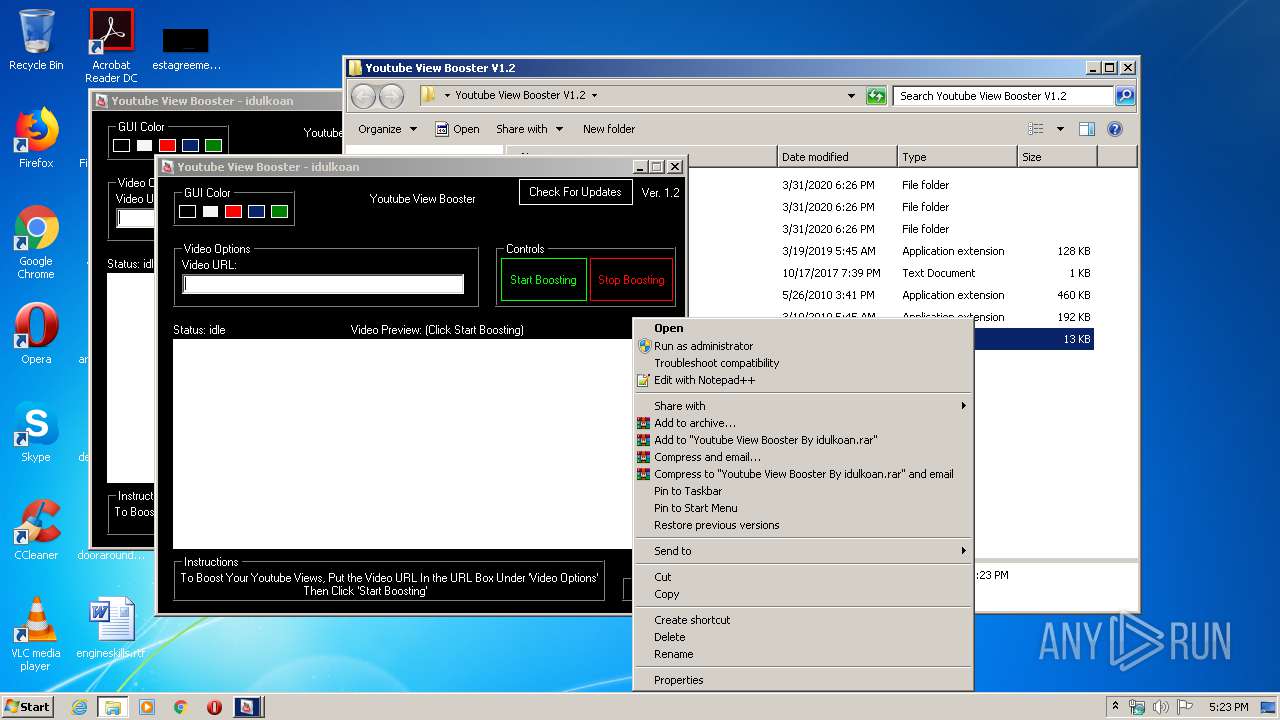Open Firefox desktop shortcut
The width and height of the screenshot is (1280, 720).
(x=36, y=138)
